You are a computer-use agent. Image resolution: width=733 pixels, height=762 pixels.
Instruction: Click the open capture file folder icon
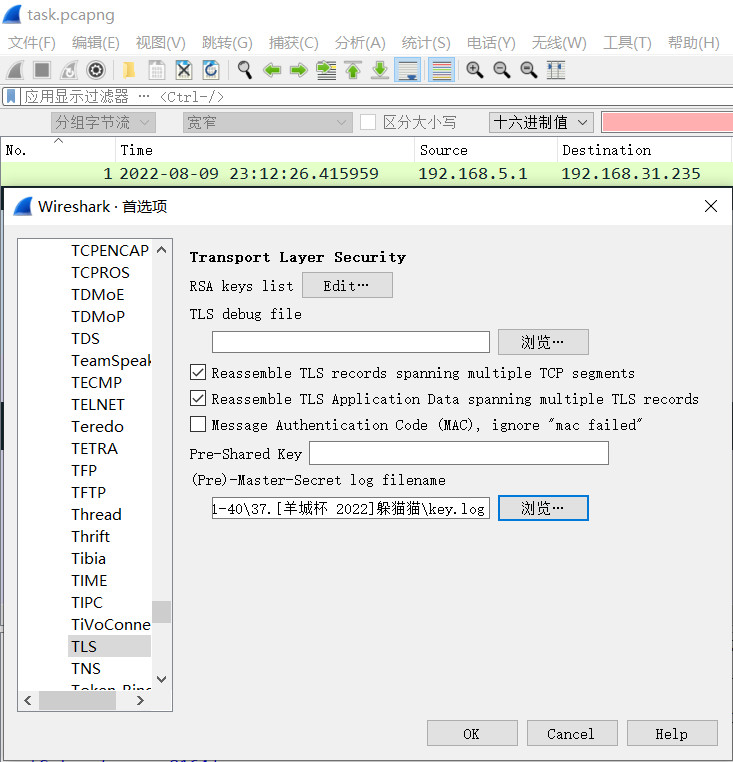pos(129,70)
